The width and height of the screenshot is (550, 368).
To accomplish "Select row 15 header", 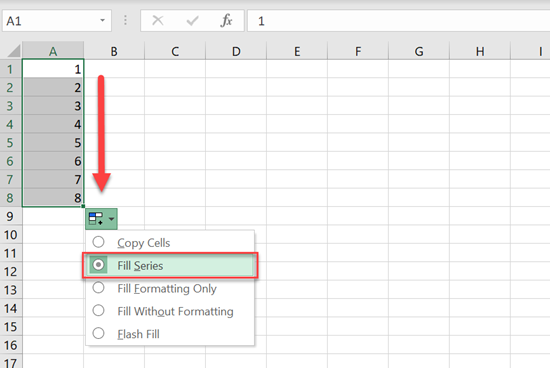I will coord(11,327).
